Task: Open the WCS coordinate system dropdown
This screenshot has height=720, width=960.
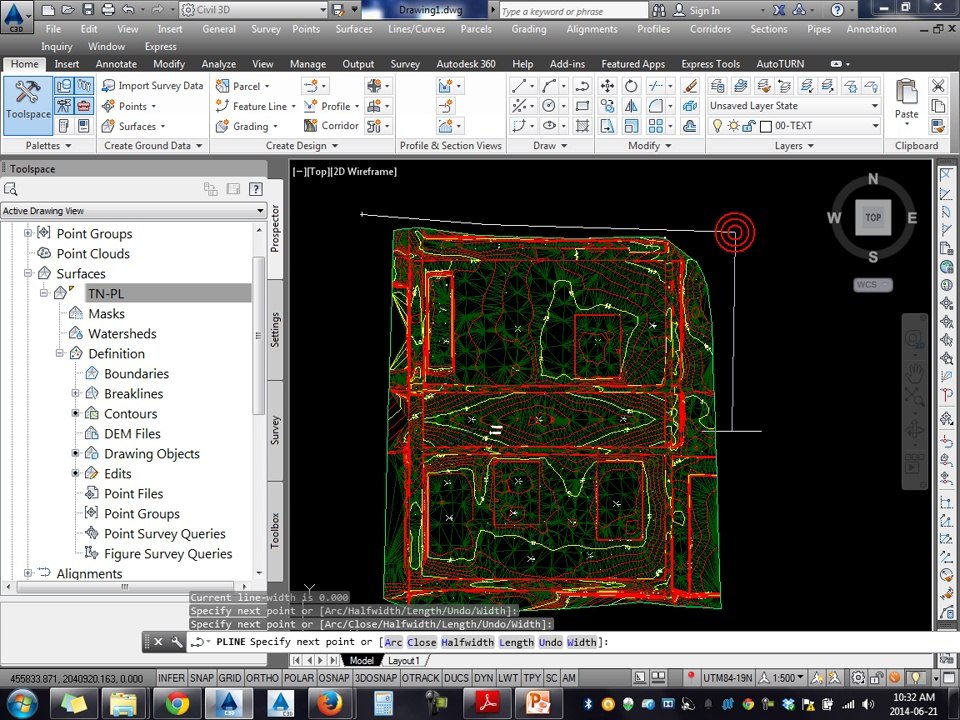Action: [x=872, y=285]
